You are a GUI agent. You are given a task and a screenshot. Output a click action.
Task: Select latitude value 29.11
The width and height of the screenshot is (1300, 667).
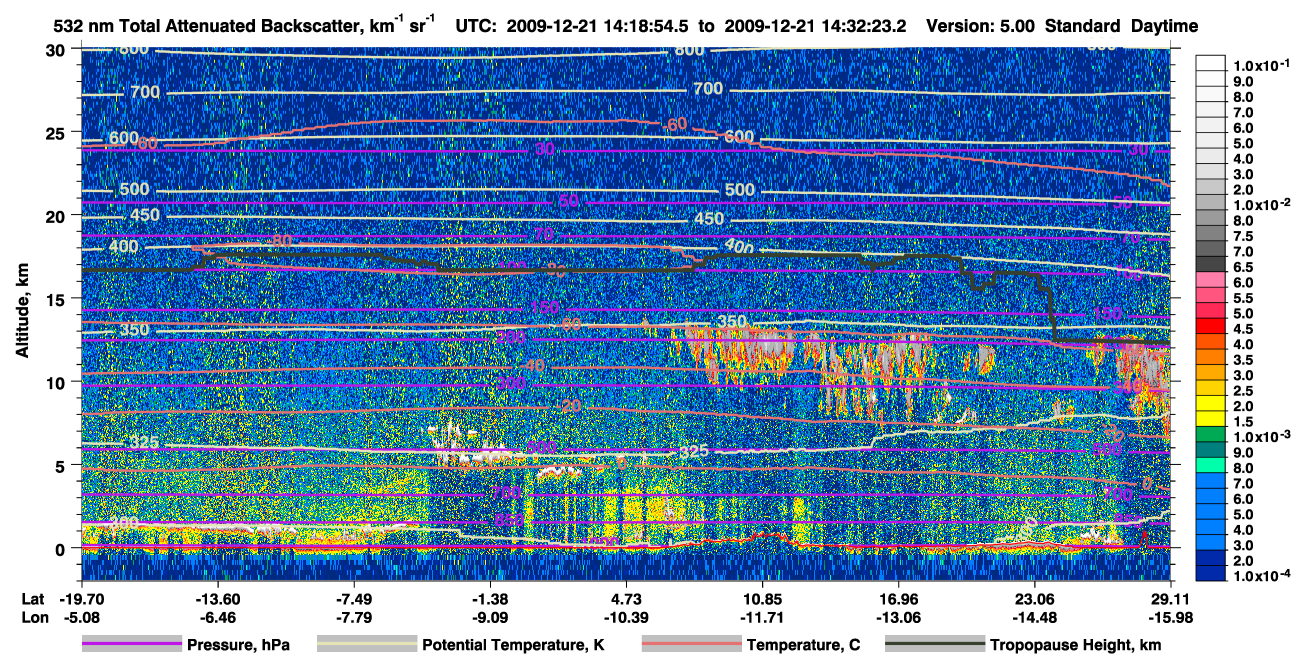[x=1170, y=599]
